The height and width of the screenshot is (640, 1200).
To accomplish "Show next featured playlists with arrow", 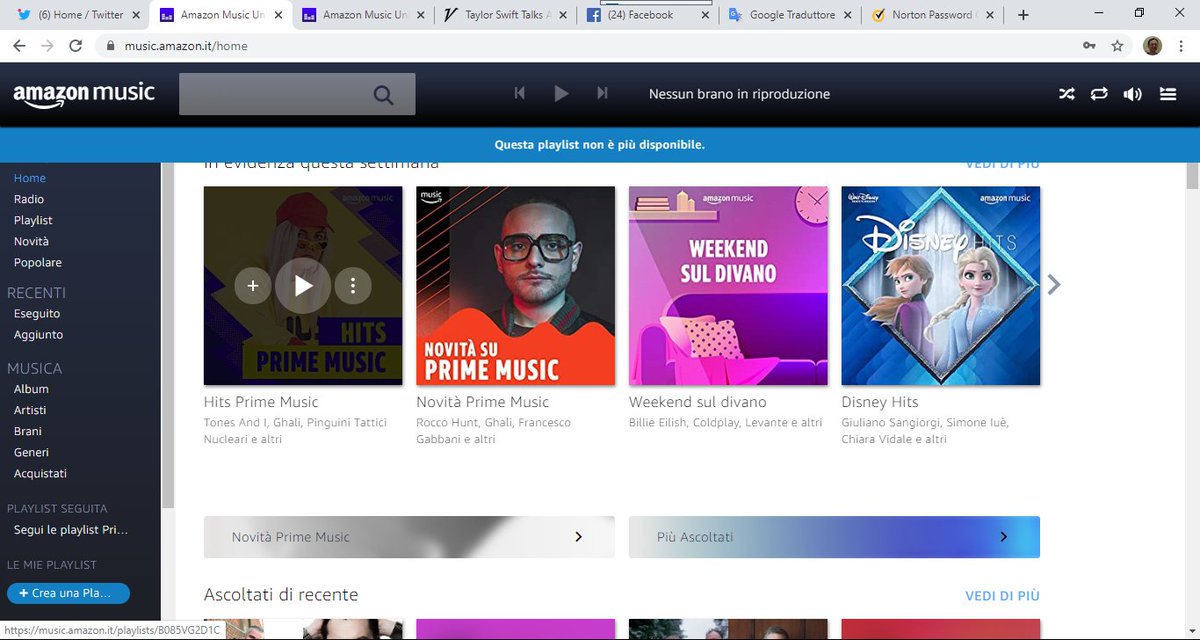I will (x=1053, y=285).
